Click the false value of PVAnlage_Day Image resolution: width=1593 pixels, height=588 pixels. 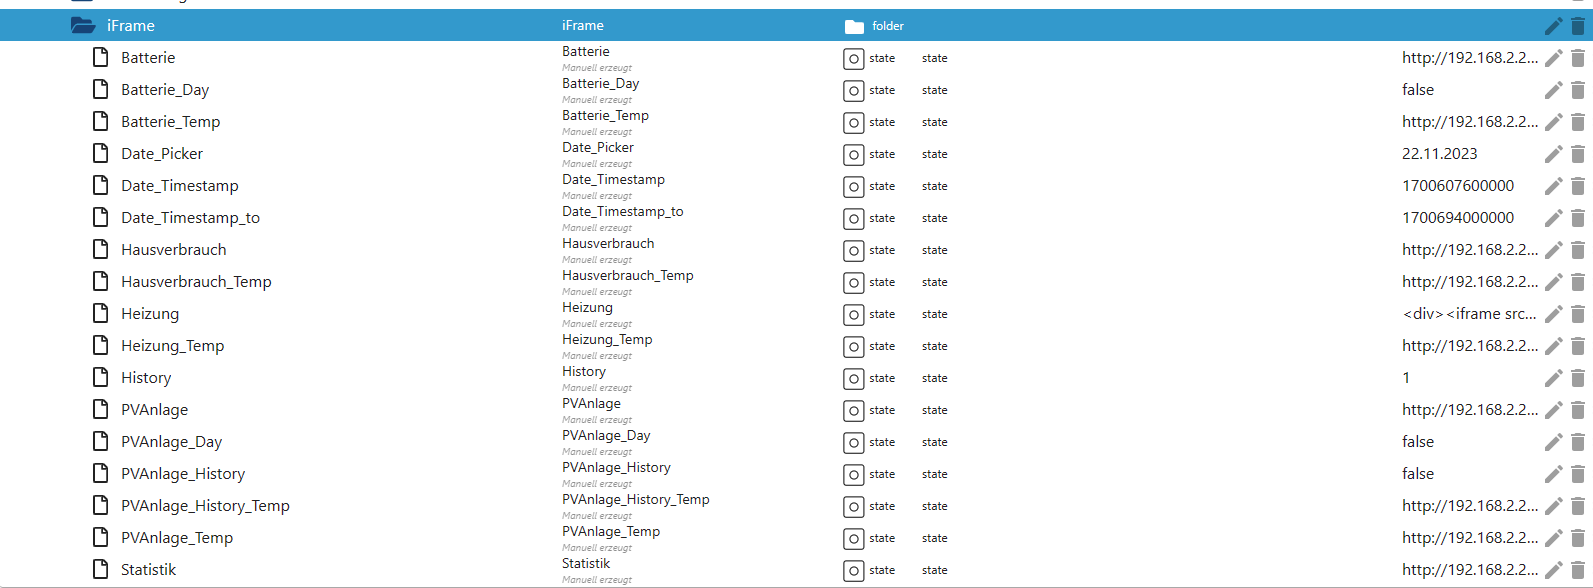[x=1417, y=442]
